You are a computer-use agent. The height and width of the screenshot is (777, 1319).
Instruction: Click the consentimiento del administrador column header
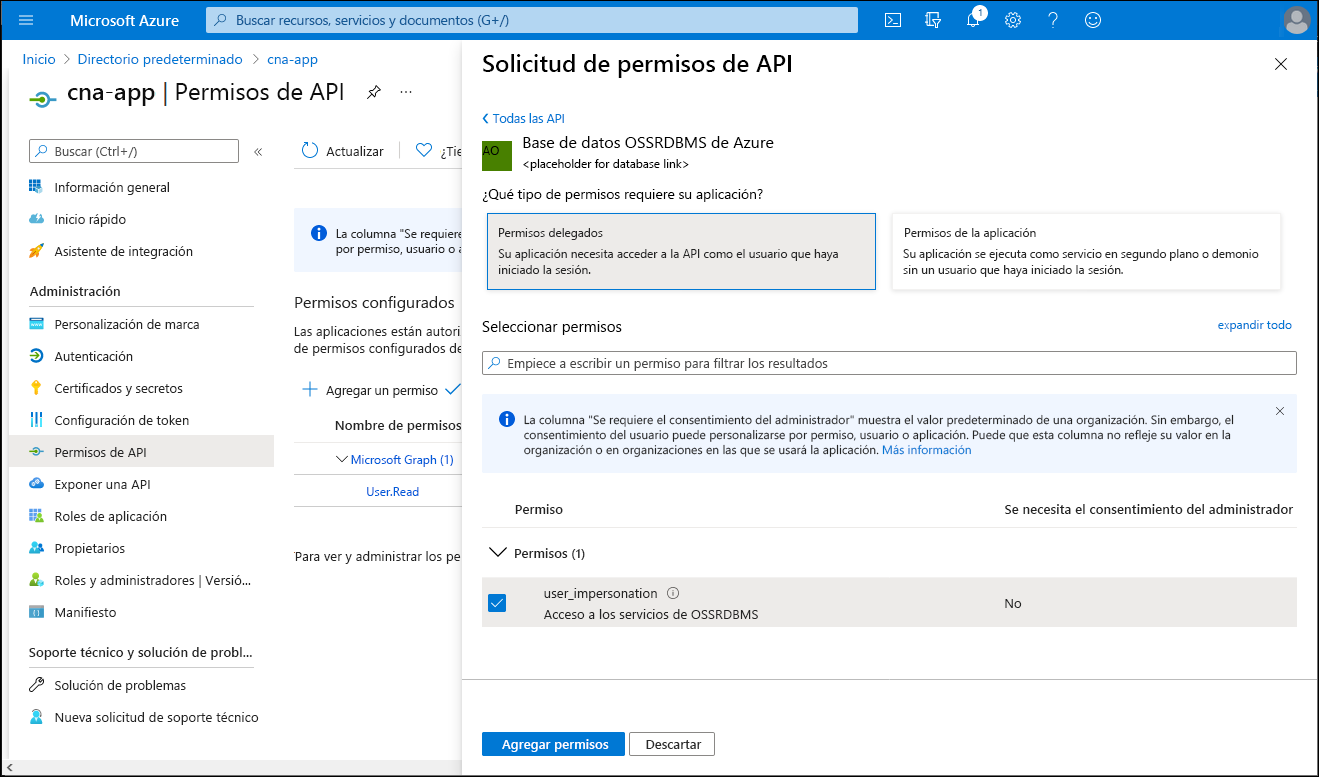coord(1149,510)
